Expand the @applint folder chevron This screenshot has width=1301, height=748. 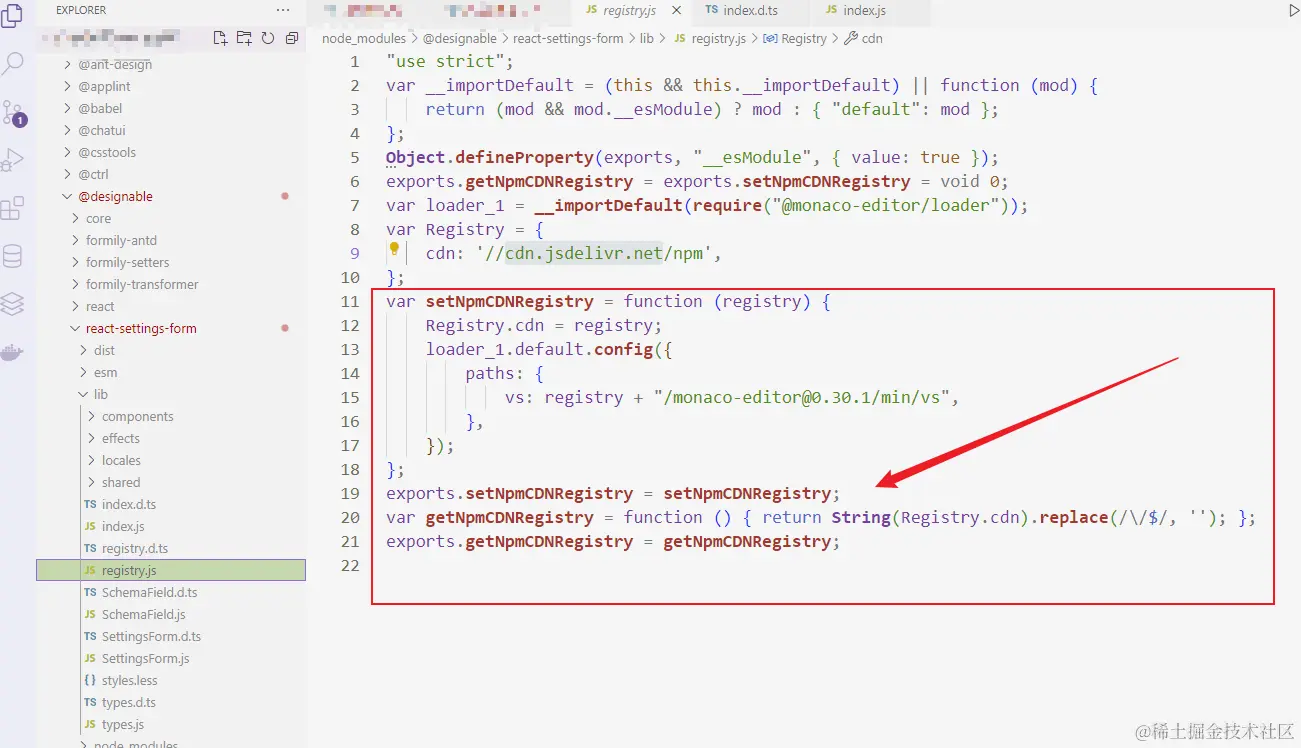point(68,86)
